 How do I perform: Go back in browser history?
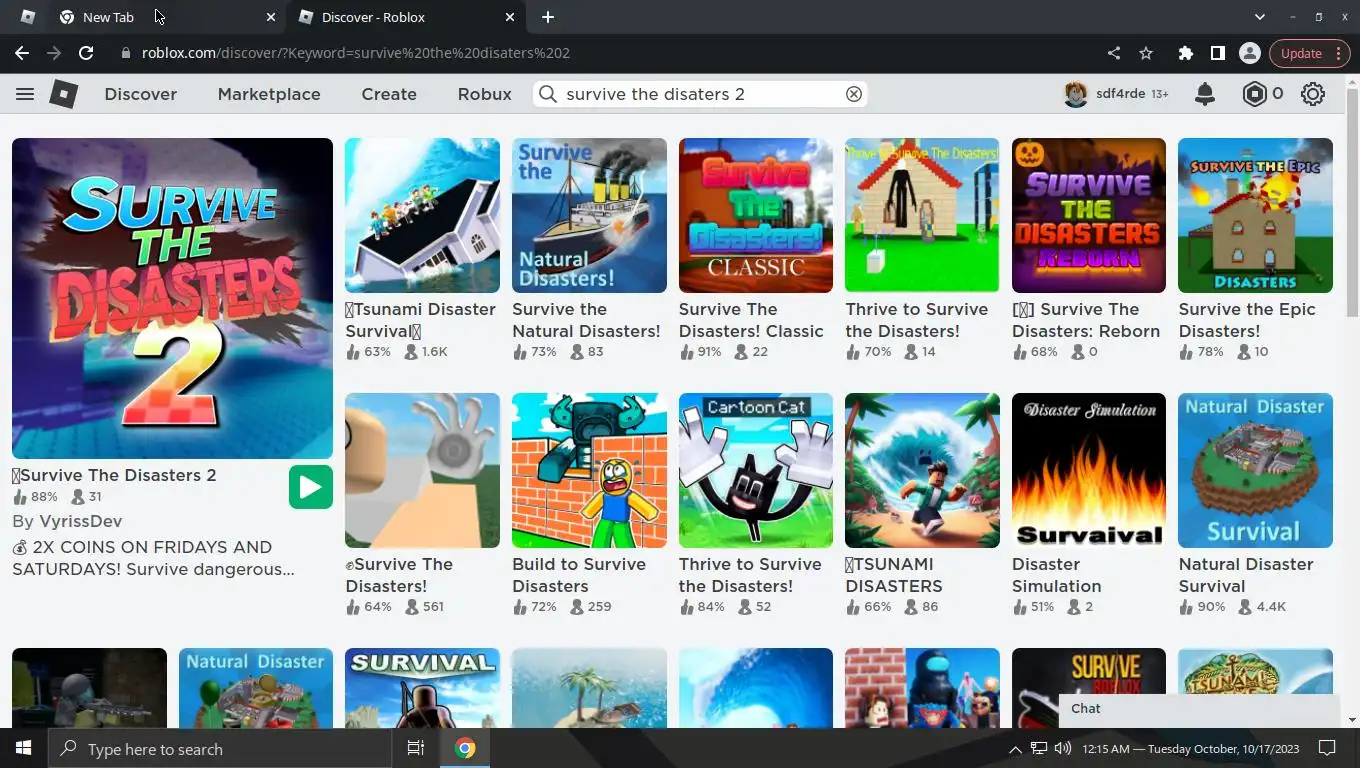click(22, 53)
